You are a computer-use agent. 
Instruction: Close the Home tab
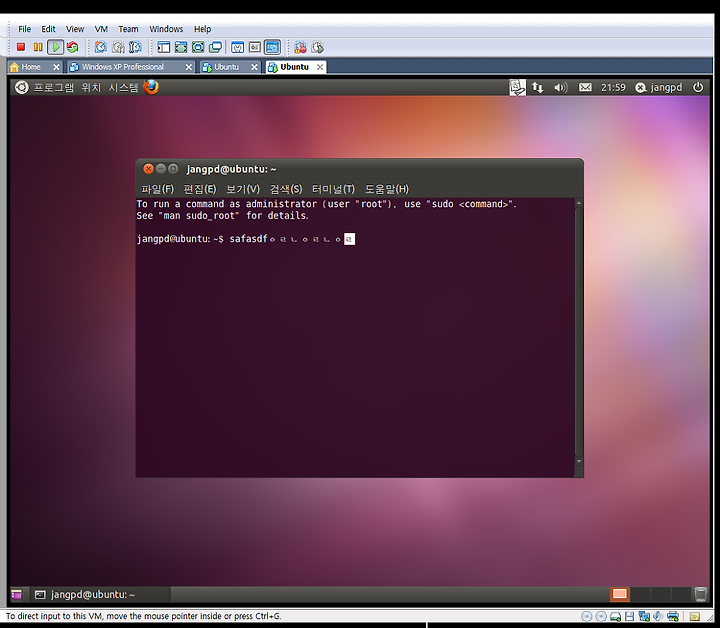click(x=56, y=67)
